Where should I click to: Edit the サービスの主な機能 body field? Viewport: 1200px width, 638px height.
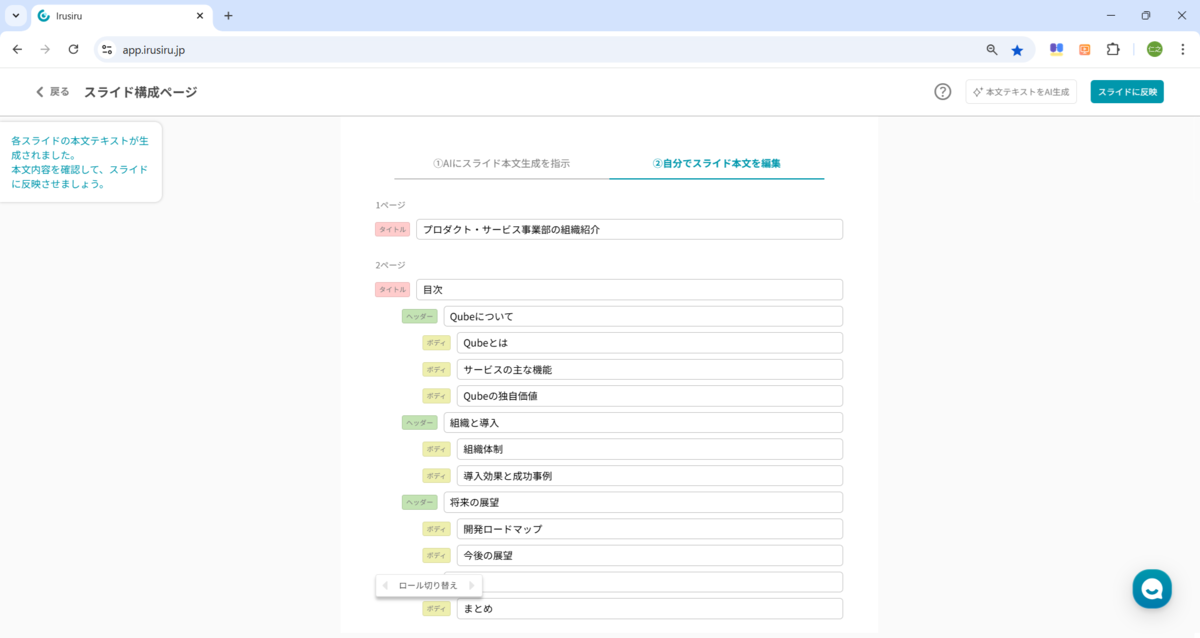tap(650, 369)
